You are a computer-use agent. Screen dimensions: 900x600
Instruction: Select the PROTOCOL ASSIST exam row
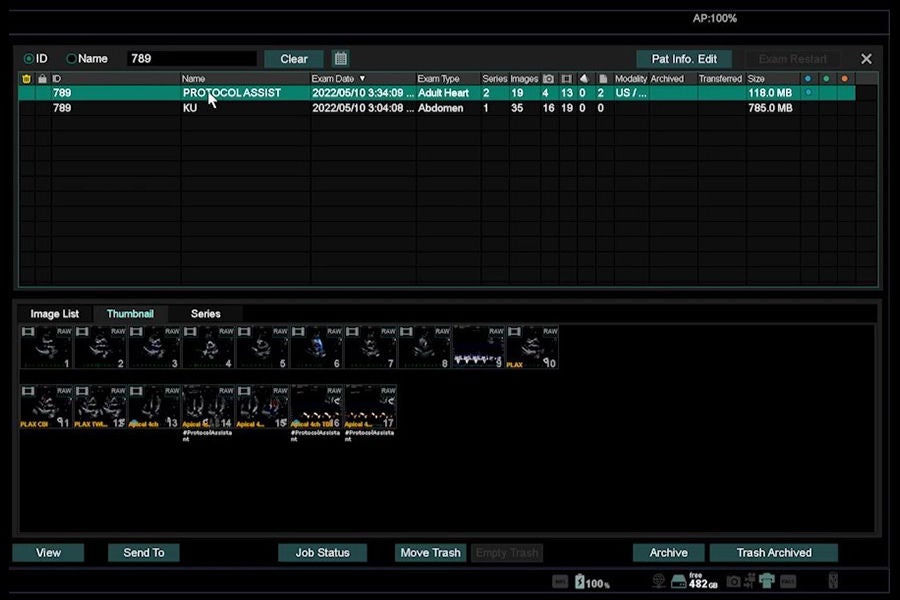437,93
